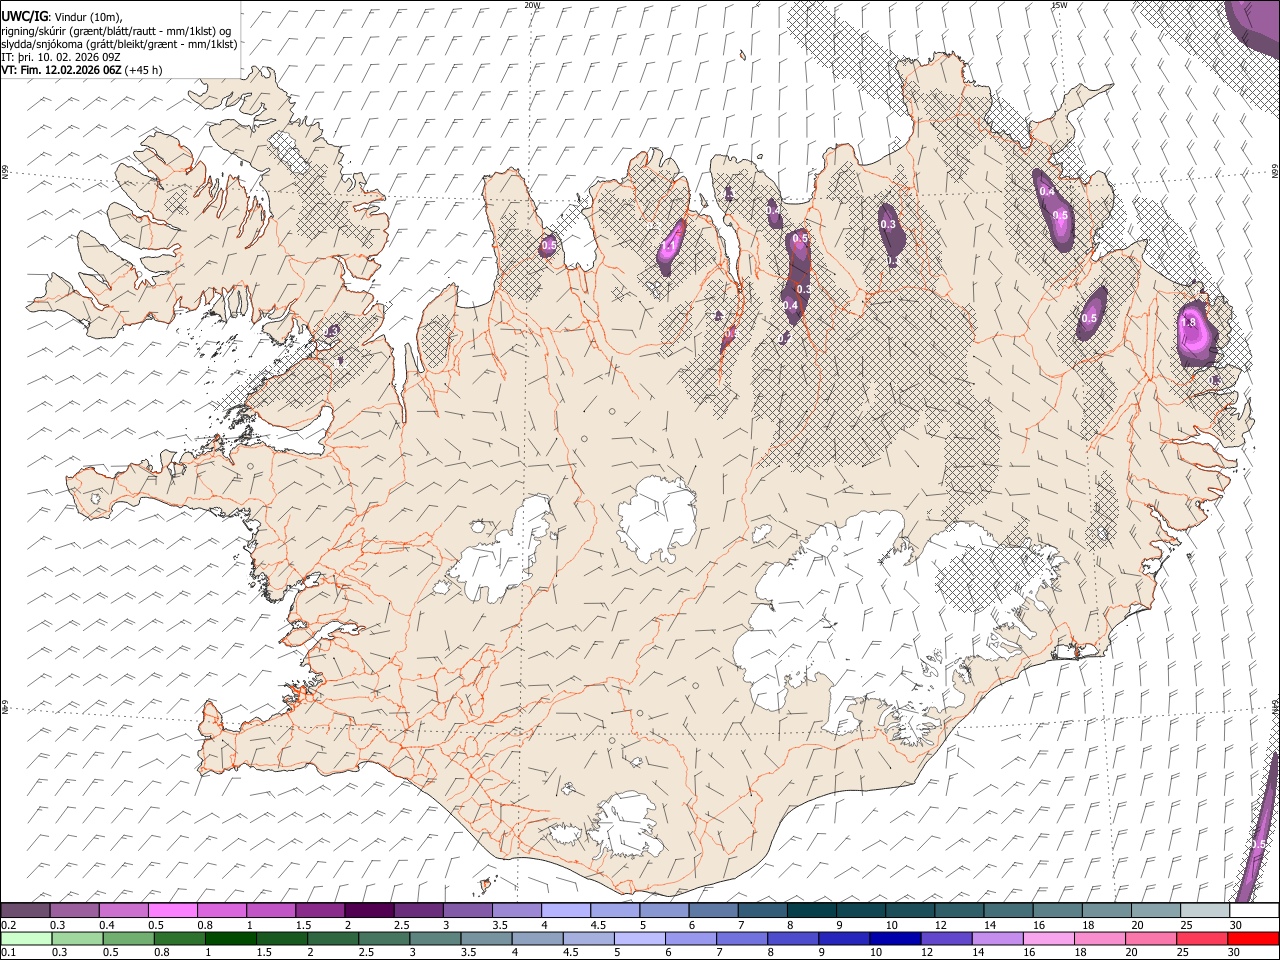Screen dimensions: 1280x960
Task: Click the '4.5' label in the upper legend row
Action: [x=598, y=925]
